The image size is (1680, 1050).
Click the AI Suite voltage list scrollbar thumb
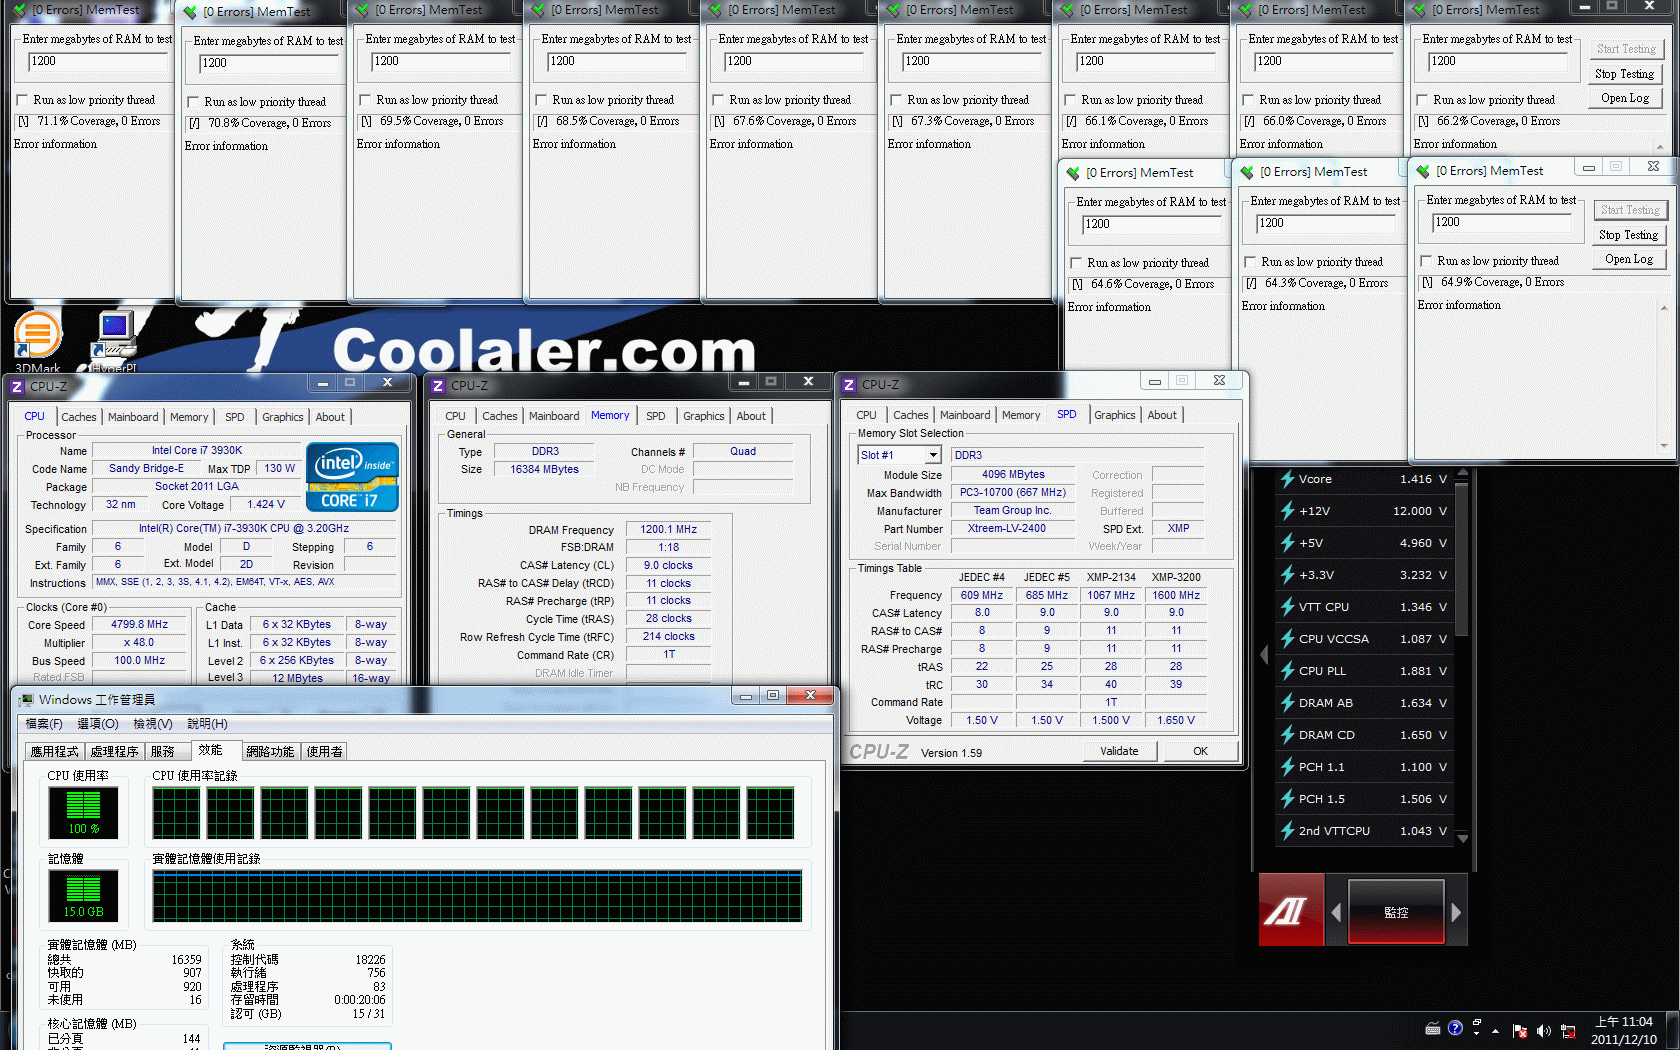(1462, 560)
